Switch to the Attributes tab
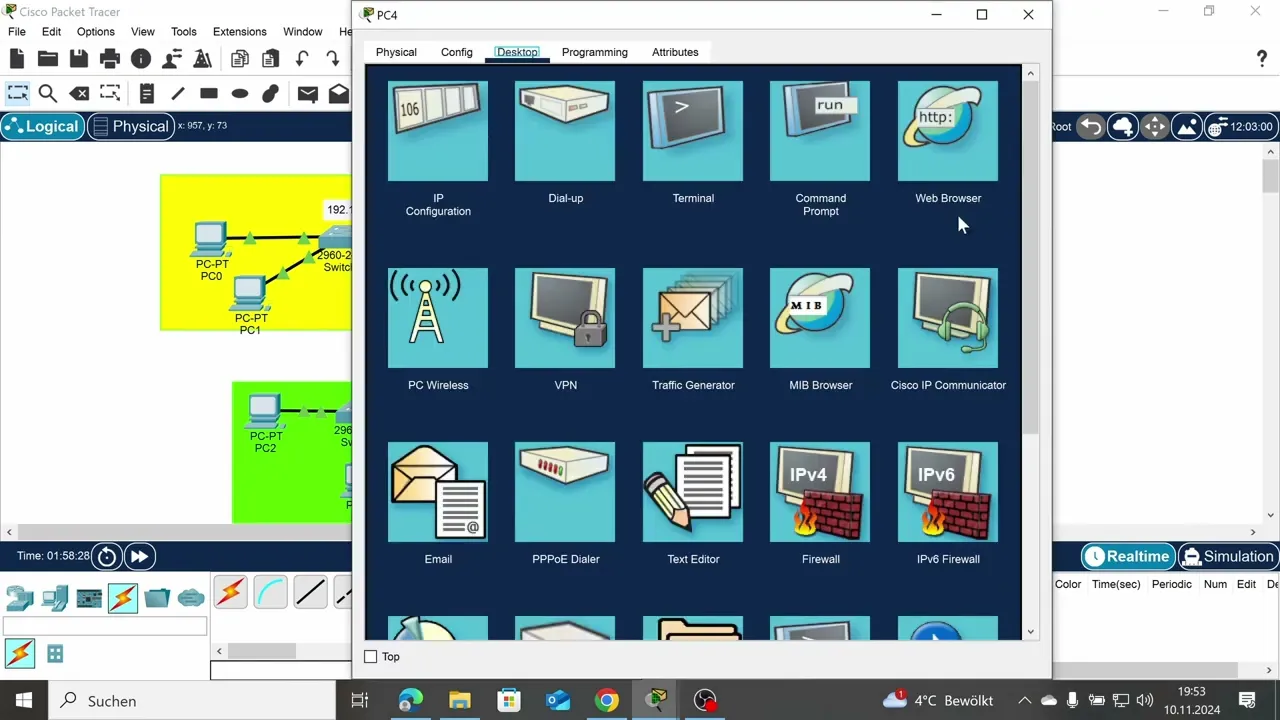Screen dimensions: 1280x720 pyautogui.click(x=675, y=52)
